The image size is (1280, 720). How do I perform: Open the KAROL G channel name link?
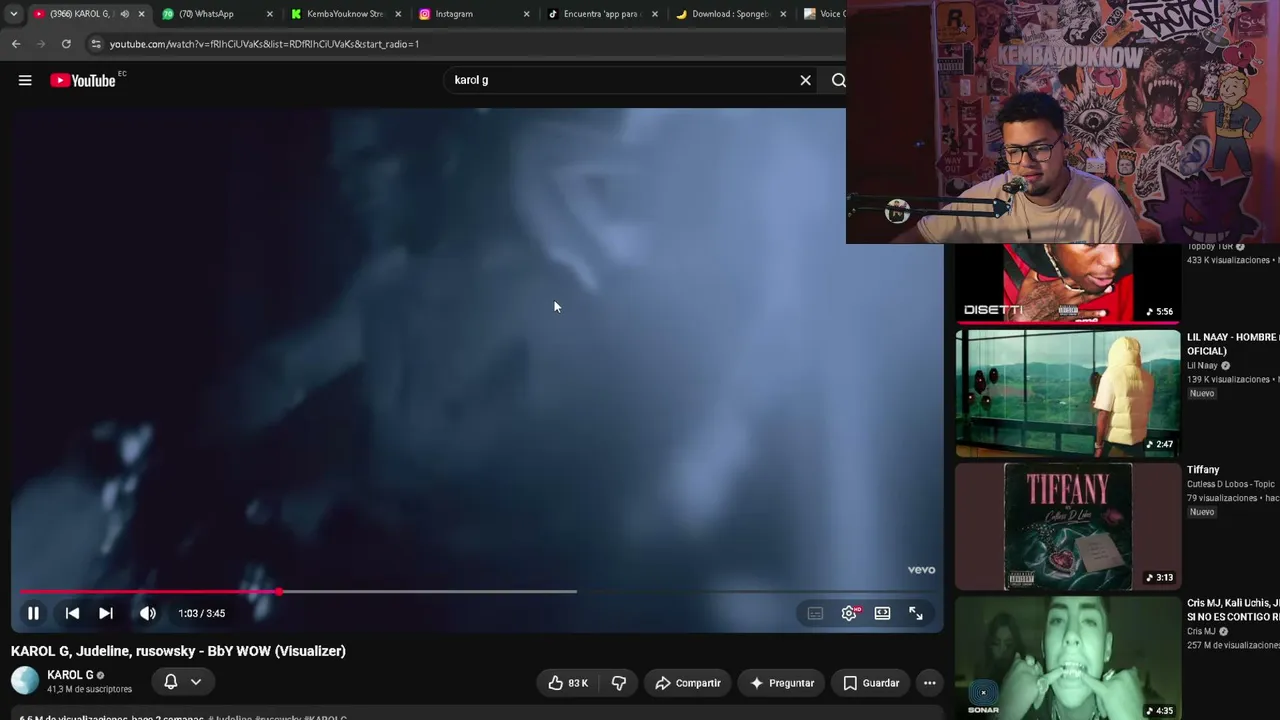70,675
